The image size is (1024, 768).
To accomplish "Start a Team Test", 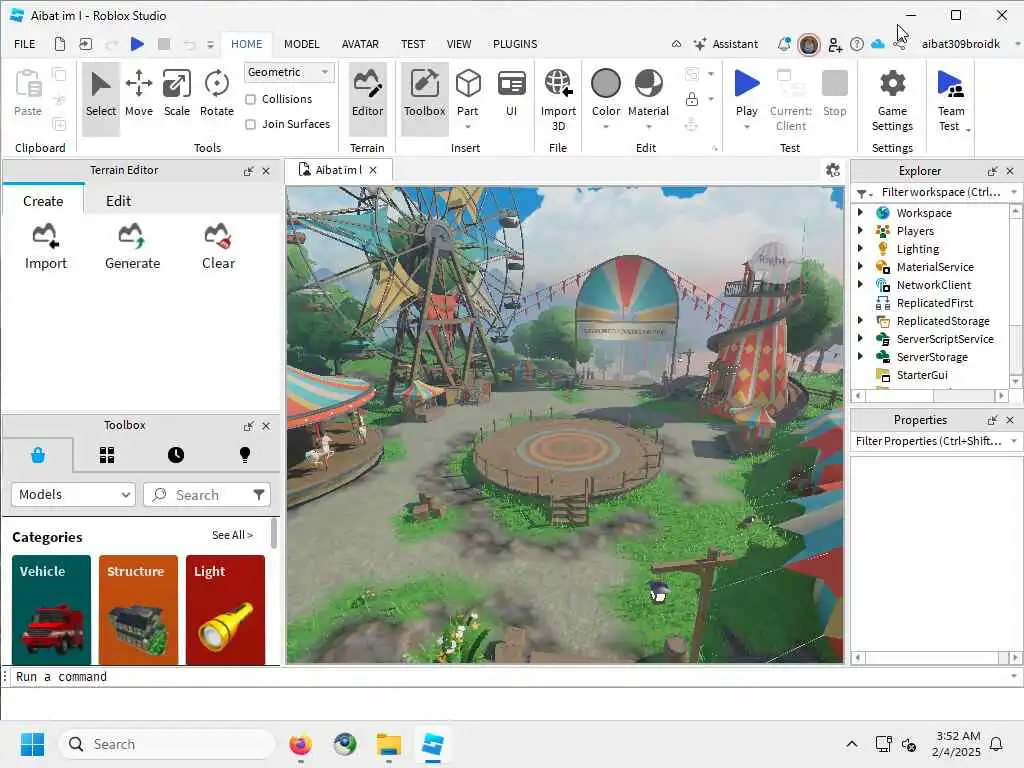I will click(951, 99).
